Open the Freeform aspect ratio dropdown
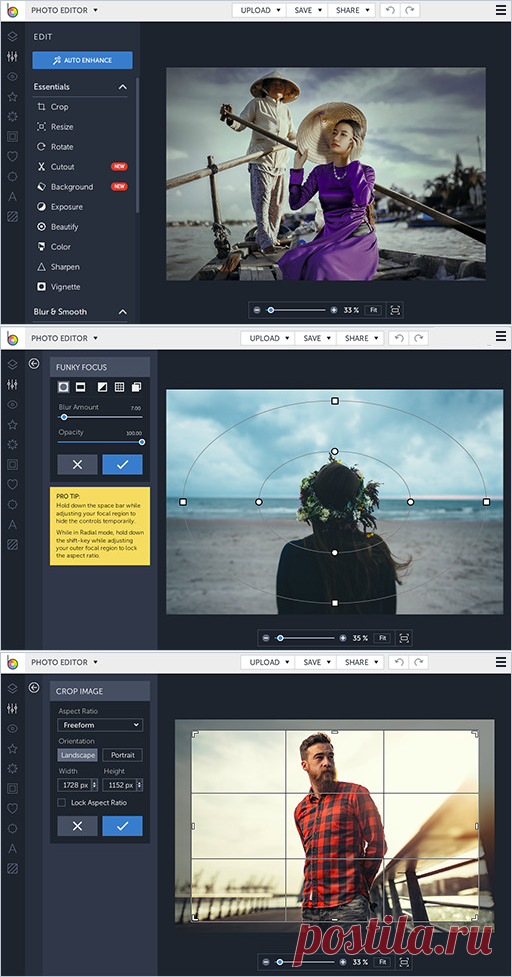The image size is (512, 977). coord(100,725)
